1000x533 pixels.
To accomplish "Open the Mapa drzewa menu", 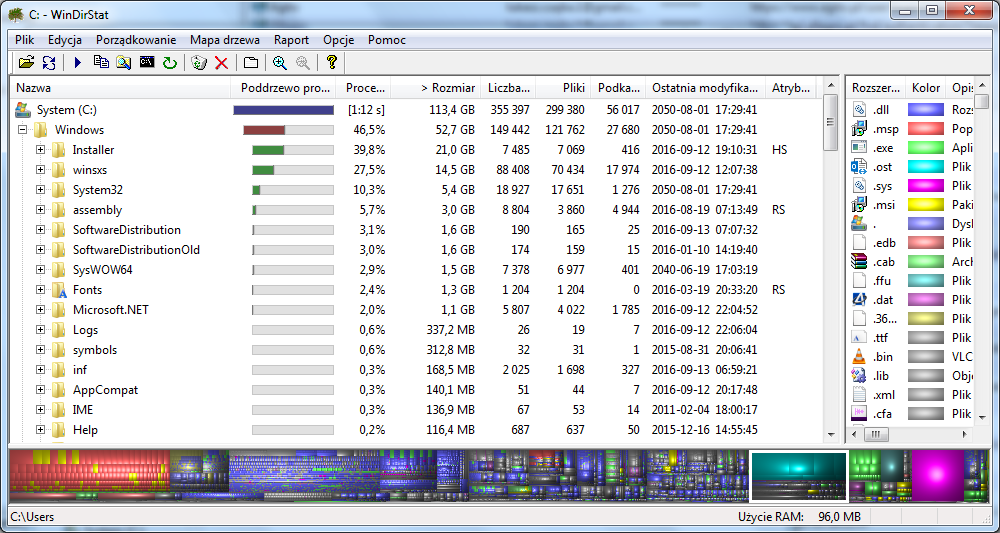I will [224, 40].
